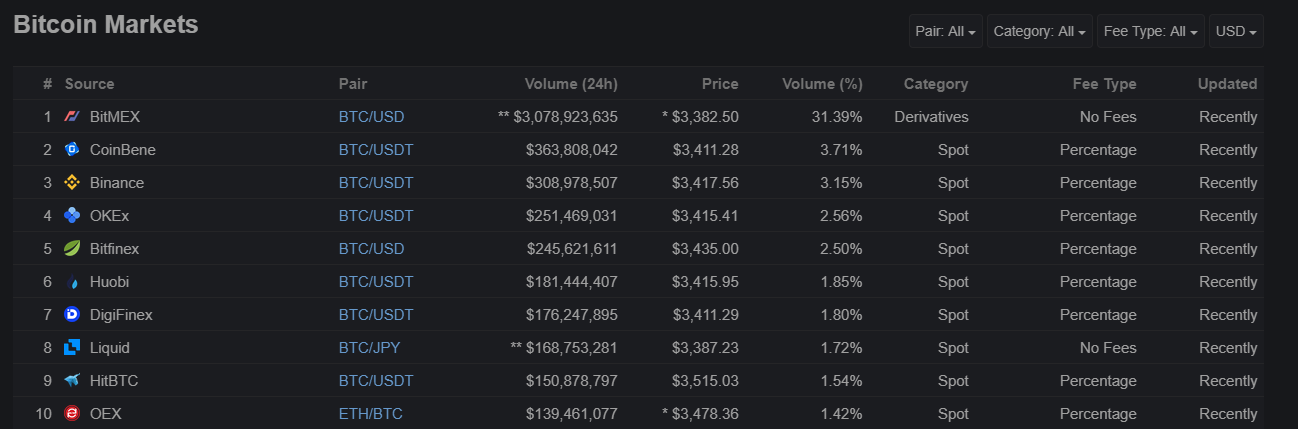Viewport: 1298px width, 429px height.
Task: Click the OKEx exchange logo icon
Action: click(72, 216)
